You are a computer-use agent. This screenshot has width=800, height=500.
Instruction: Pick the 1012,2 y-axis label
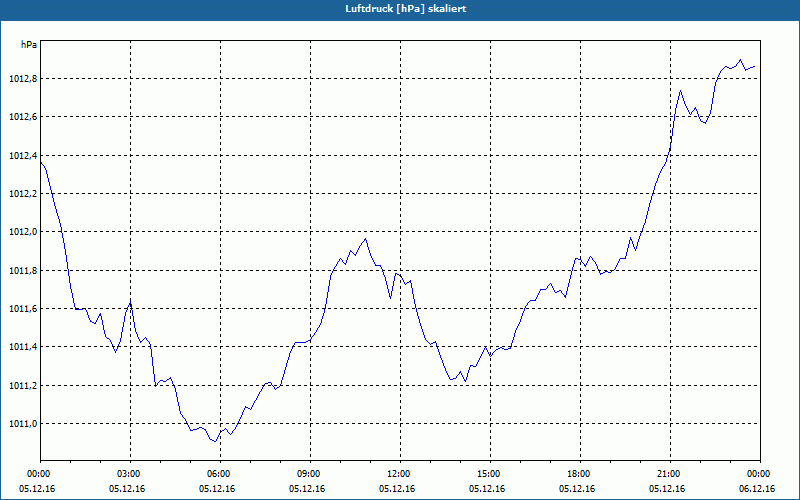coord(22,194)
